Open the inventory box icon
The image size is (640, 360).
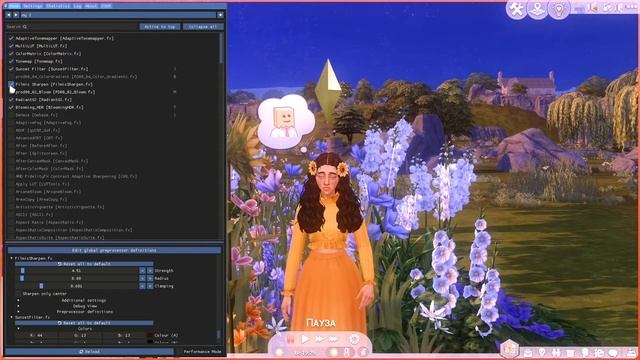(x=570, y=353)
